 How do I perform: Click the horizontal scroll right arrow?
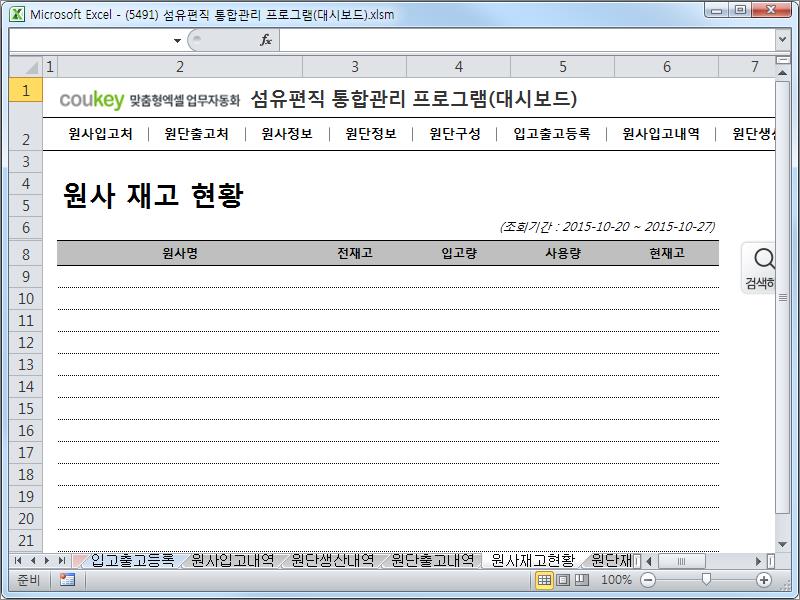[759, 561]
